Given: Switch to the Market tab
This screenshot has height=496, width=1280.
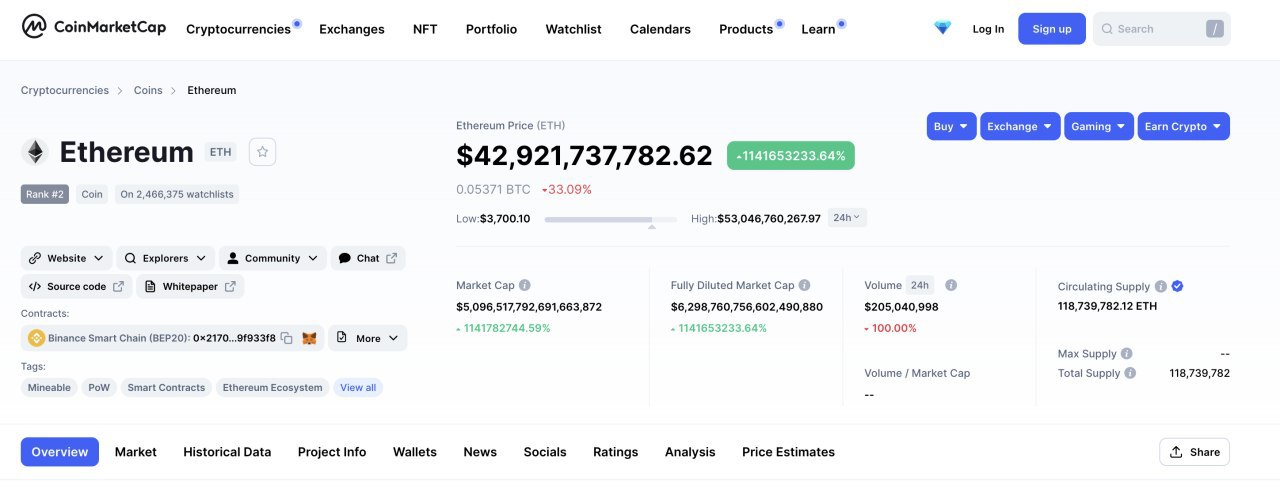Looking at the screenshot, I should pos(136,452).
